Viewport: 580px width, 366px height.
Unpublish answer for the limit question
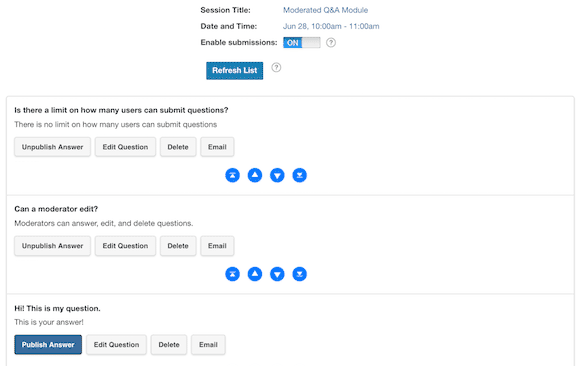point(53,147)
